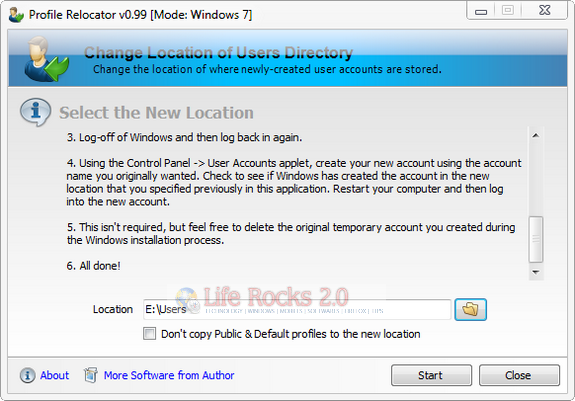Click the Location path input field

(297, 309)
